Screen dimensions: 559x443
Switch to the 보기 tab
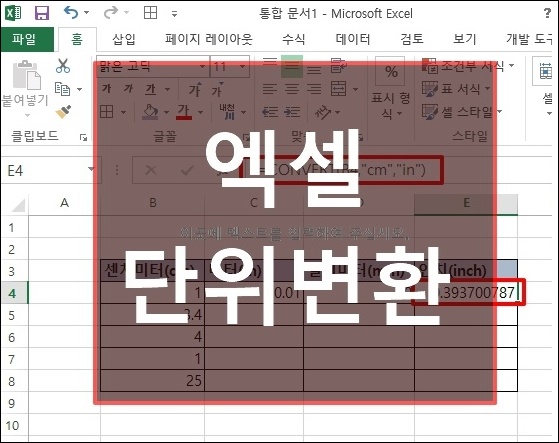click(465, 39)
